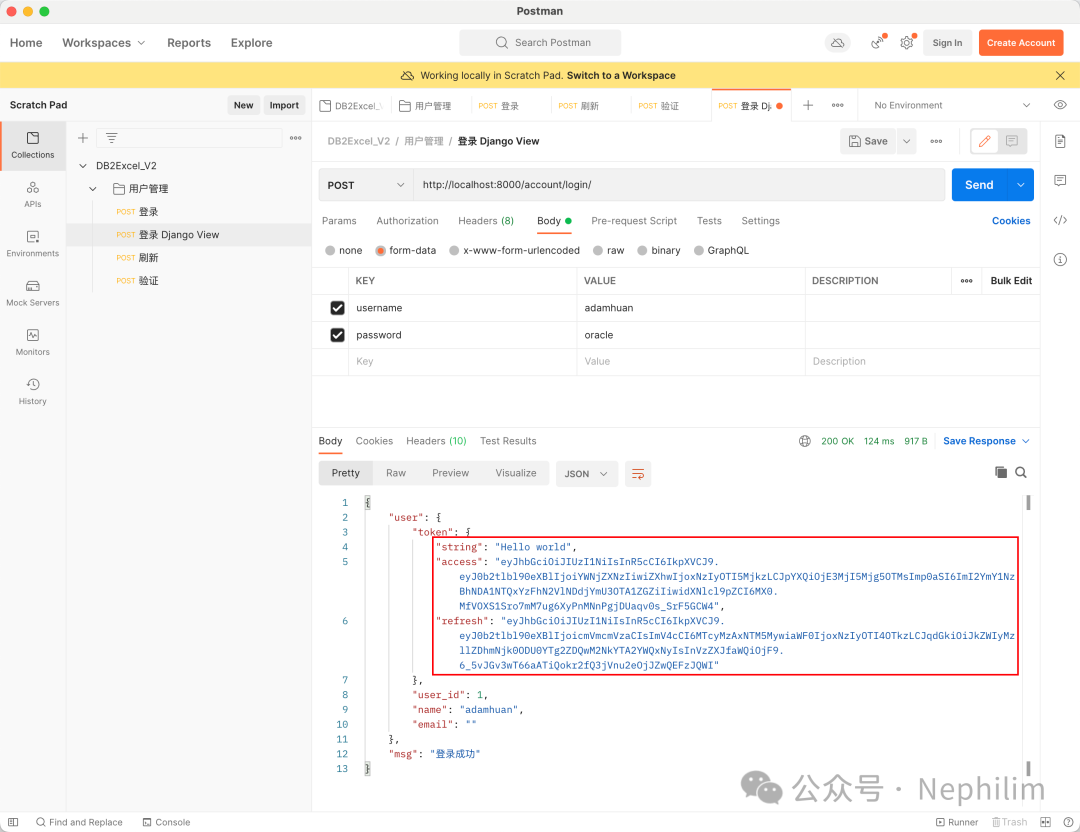Open more actions ellipsis next to Save
The width and height of the screenshot is (1080, 832).
point(936,141)
